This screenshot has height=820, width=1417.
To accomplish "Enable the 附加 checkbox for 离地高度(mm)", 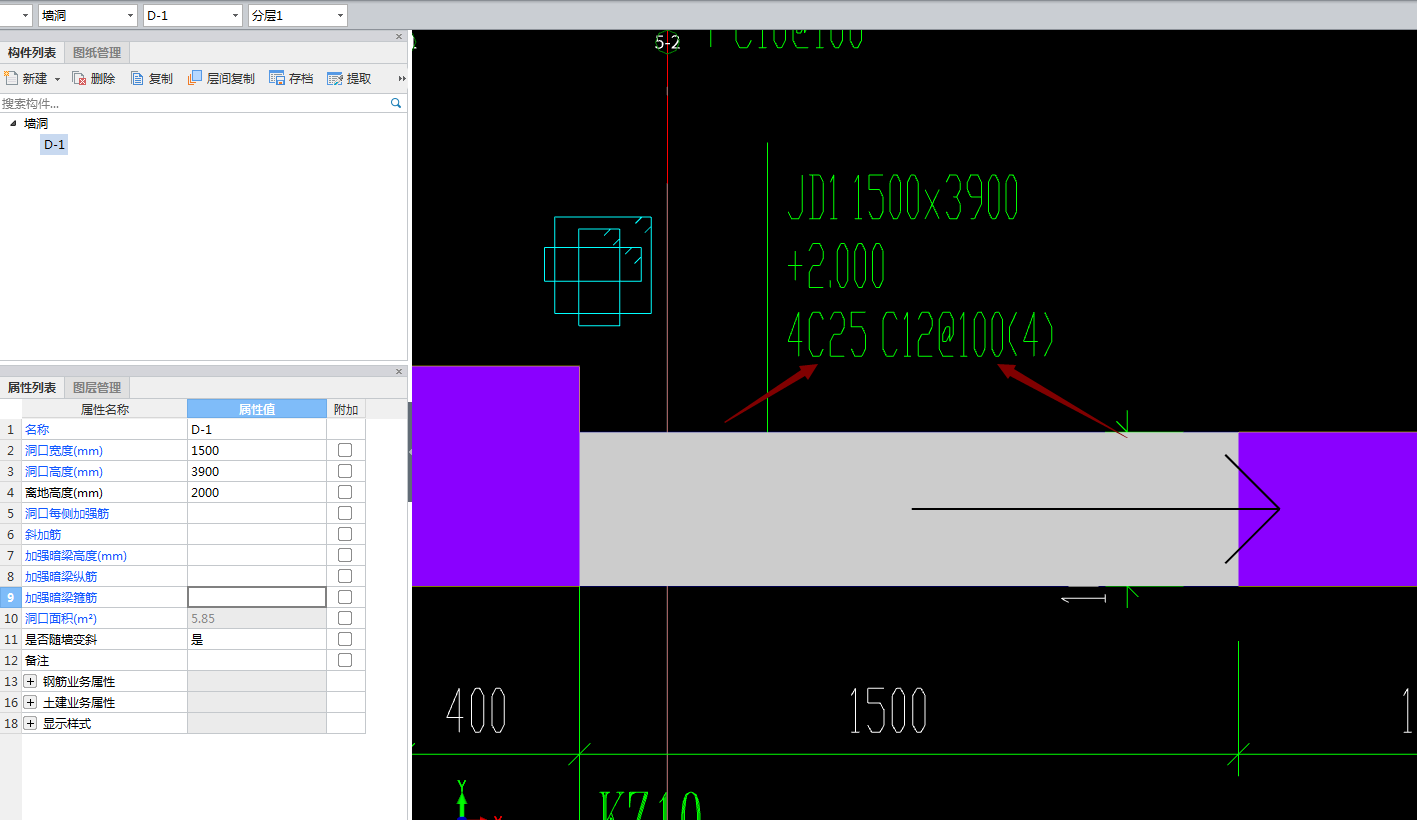I will pyautogui.click(x=345, y=492).
